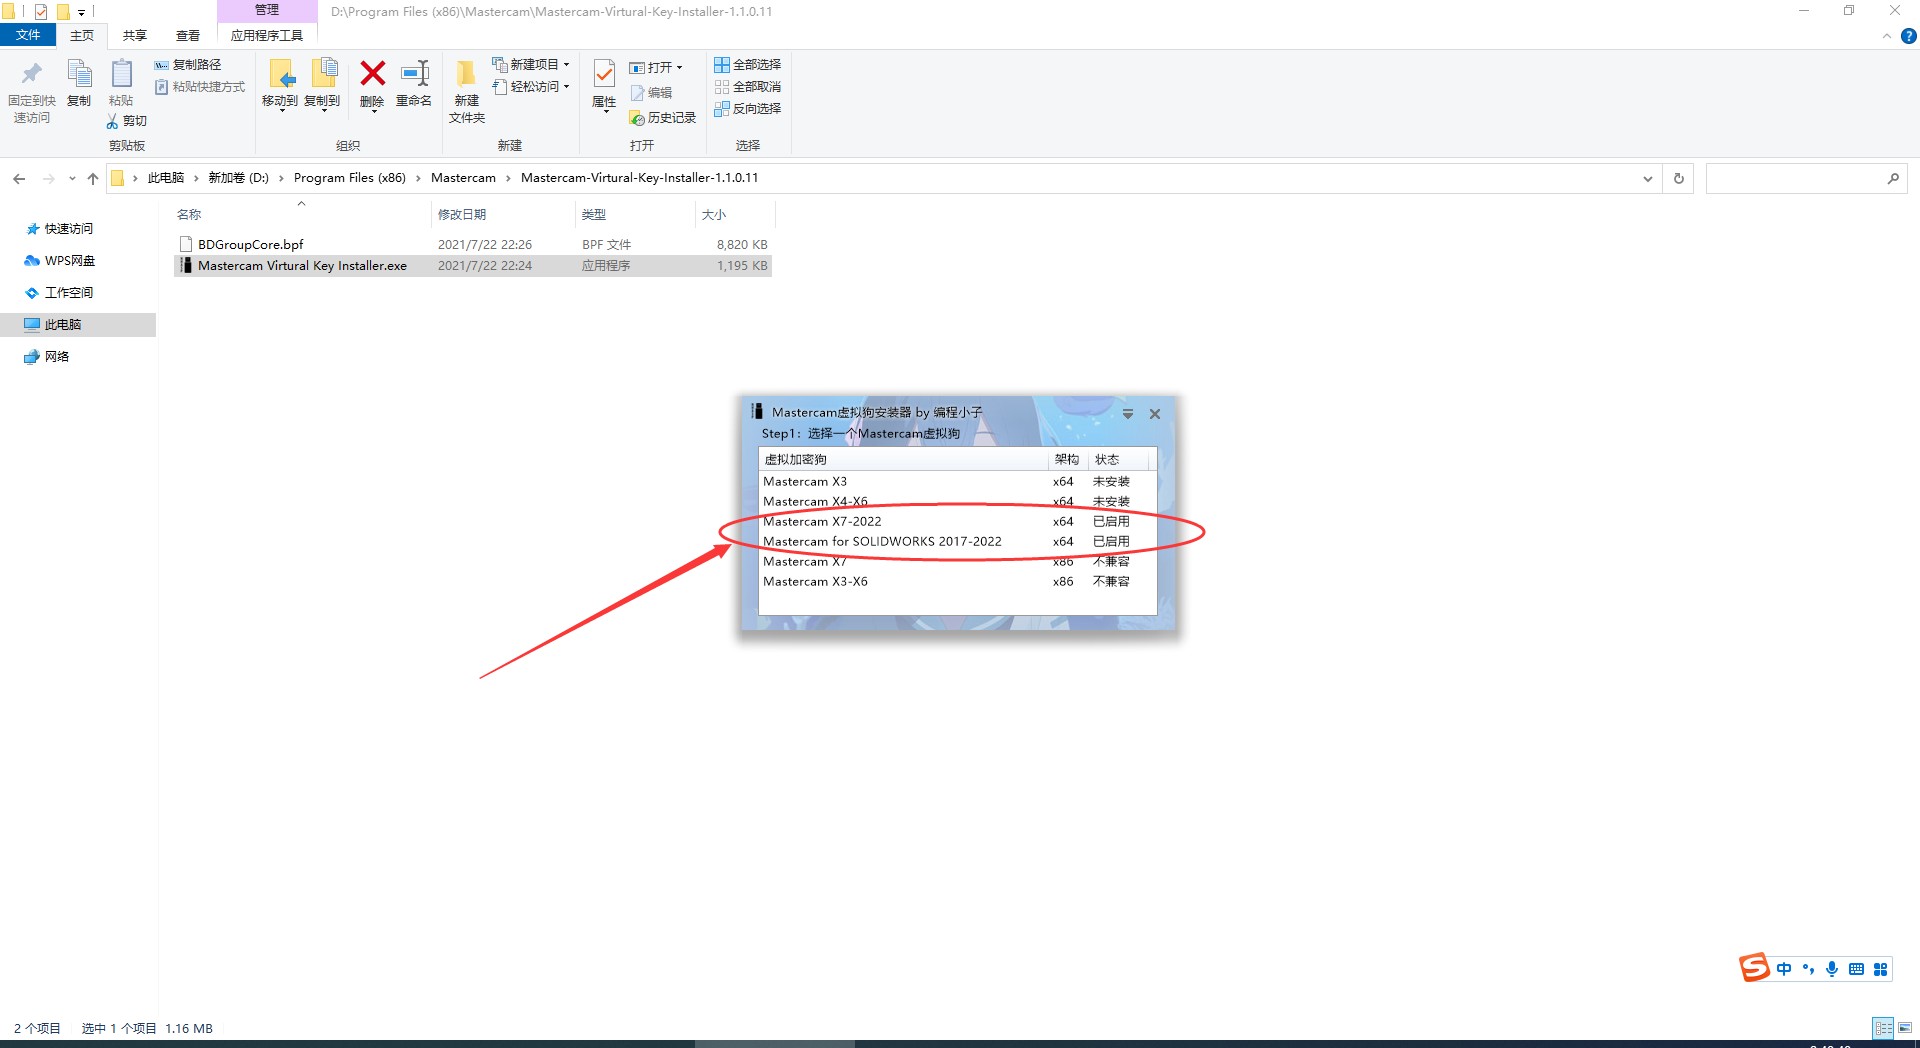Click Mastercam breadcrumb in address bar

(463, 178)
